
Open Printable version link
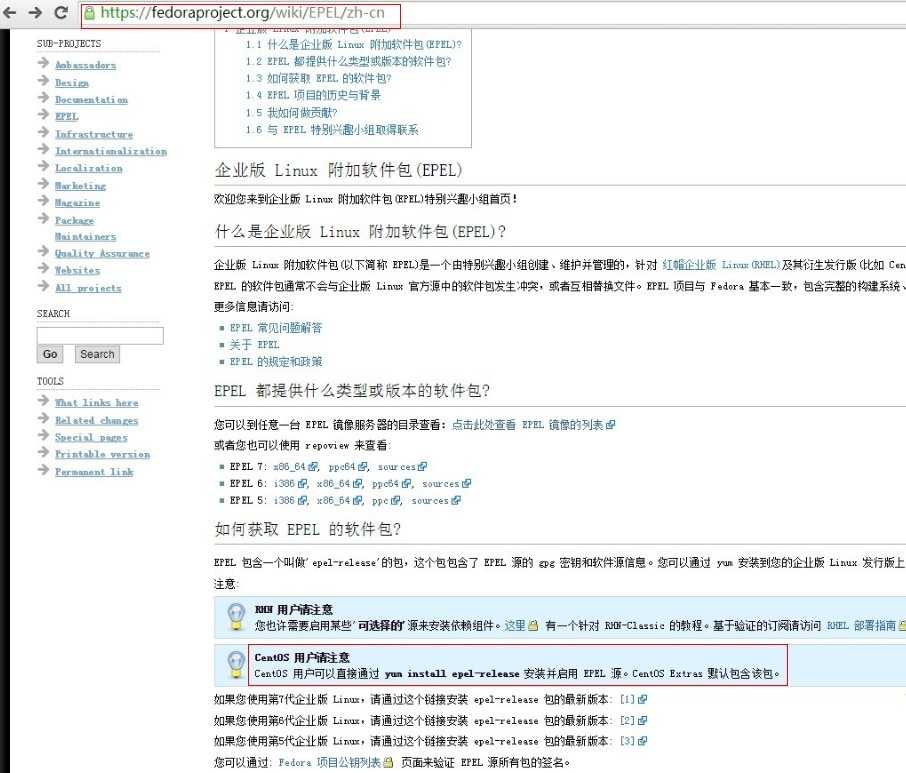coord(102,455)
